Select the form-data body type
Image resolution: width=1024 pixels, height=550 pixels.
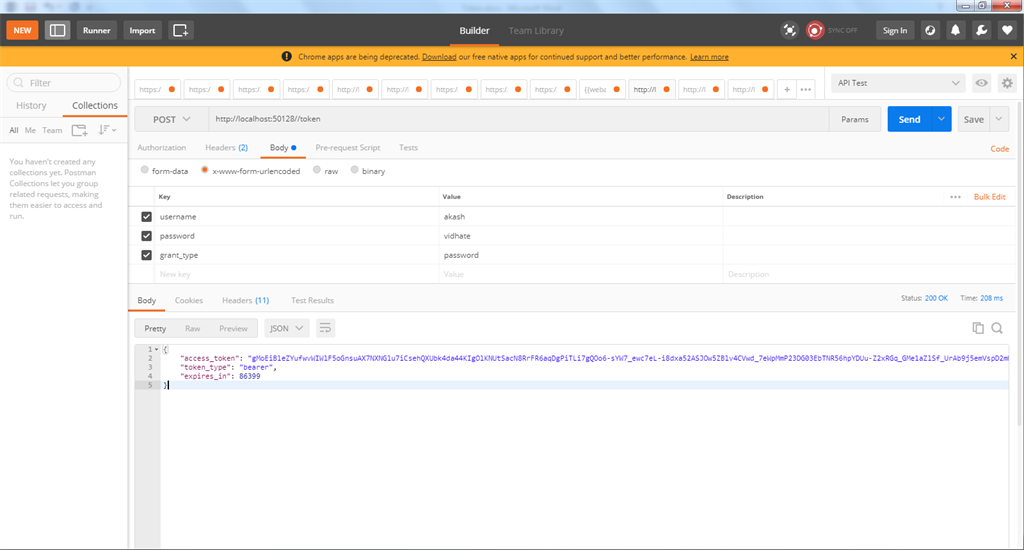[x=144, y=170]
